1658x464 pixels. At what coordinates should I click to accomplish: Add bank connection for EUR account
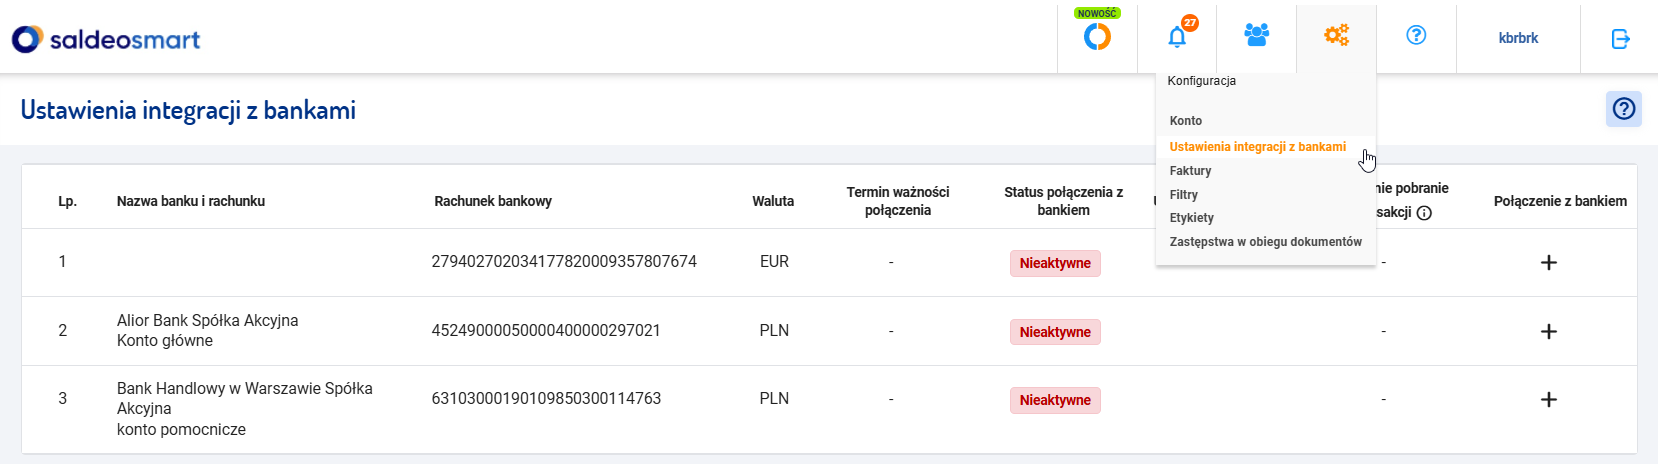pos(1549,262)
